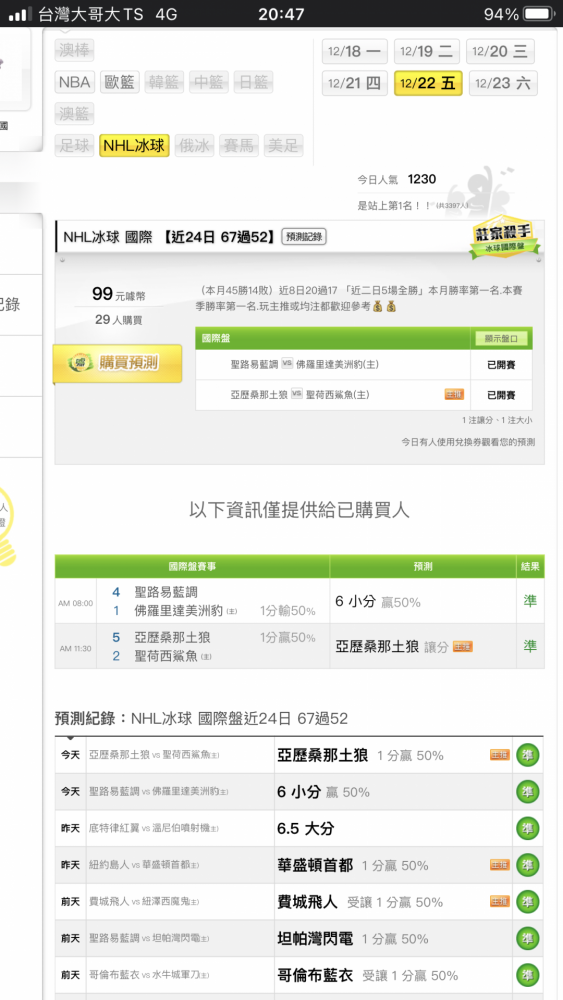Viewport: 563px width, 1000px height.
Task: Choose date 12/22 五
Action: [428, 83]
